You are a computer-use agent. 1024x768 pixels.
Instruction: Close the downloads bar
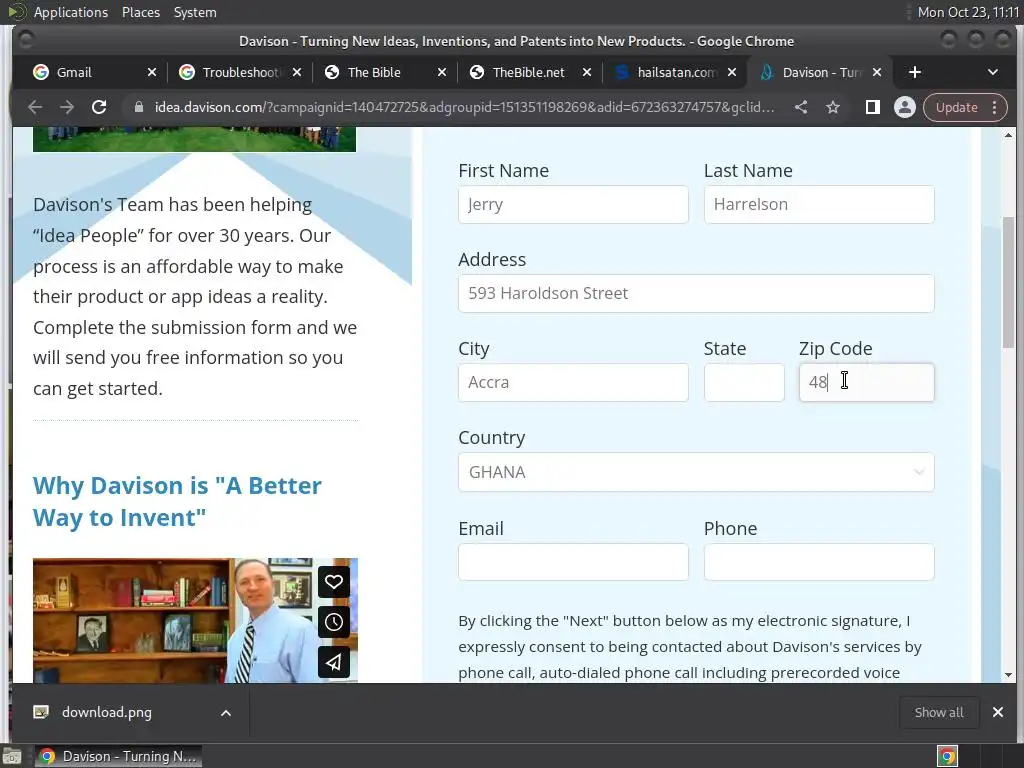[997, 712]
